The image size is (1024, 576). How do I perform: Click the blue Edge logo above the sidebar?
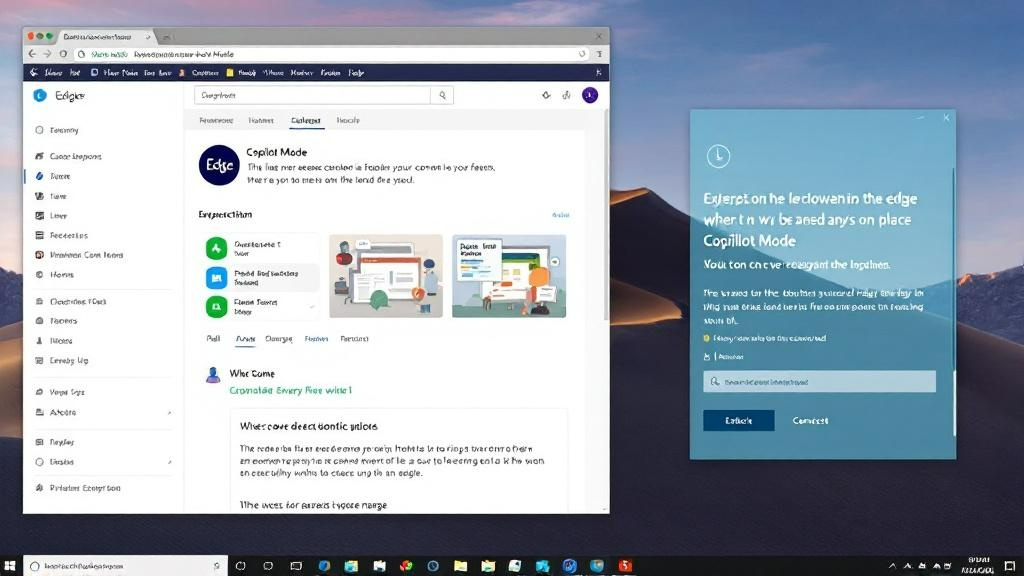pos(40,95)
